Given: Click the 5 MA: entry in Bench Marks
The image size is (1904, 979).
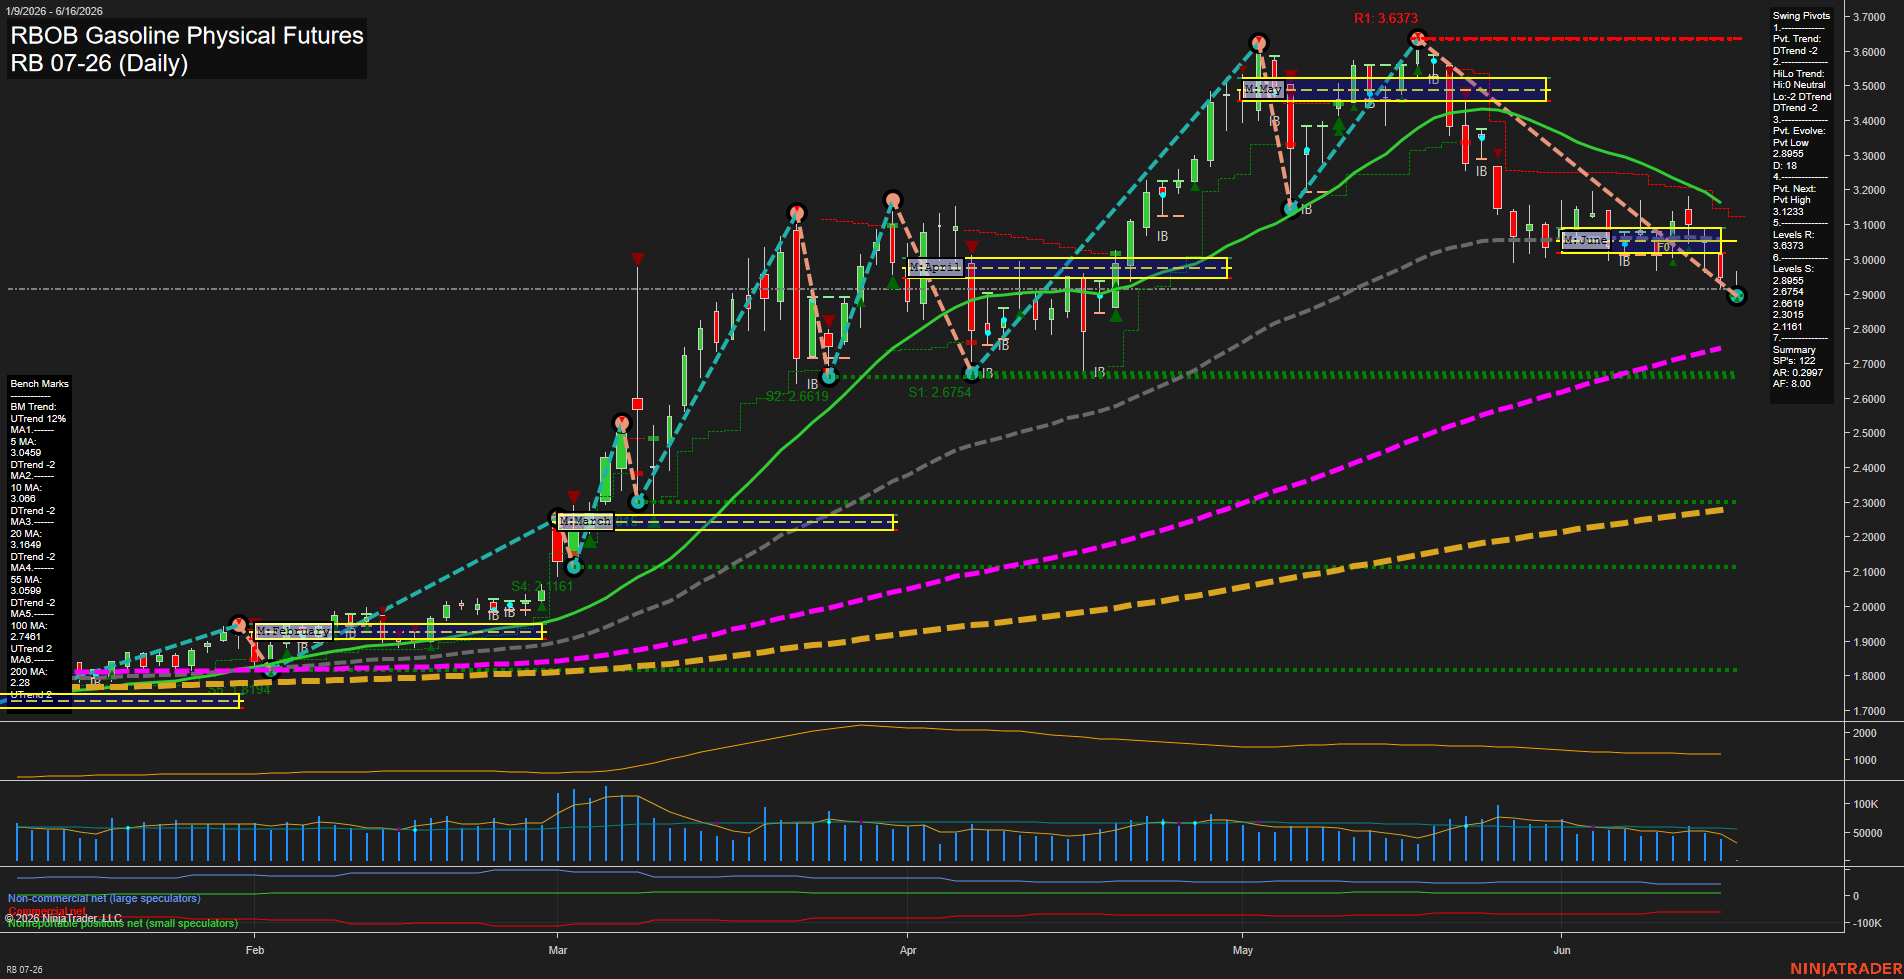Looking at the screenshot, I should click(23, 442).
